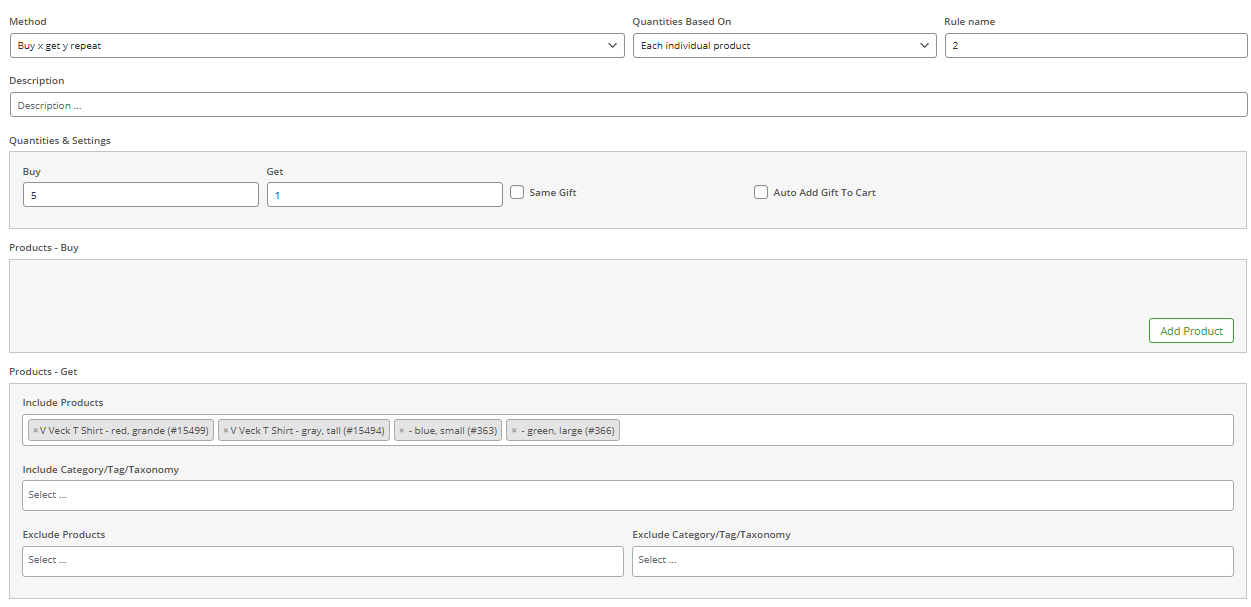The image size is (1251, 607).
Task: Click the Get quantity field
Action: tap(384, 195)
